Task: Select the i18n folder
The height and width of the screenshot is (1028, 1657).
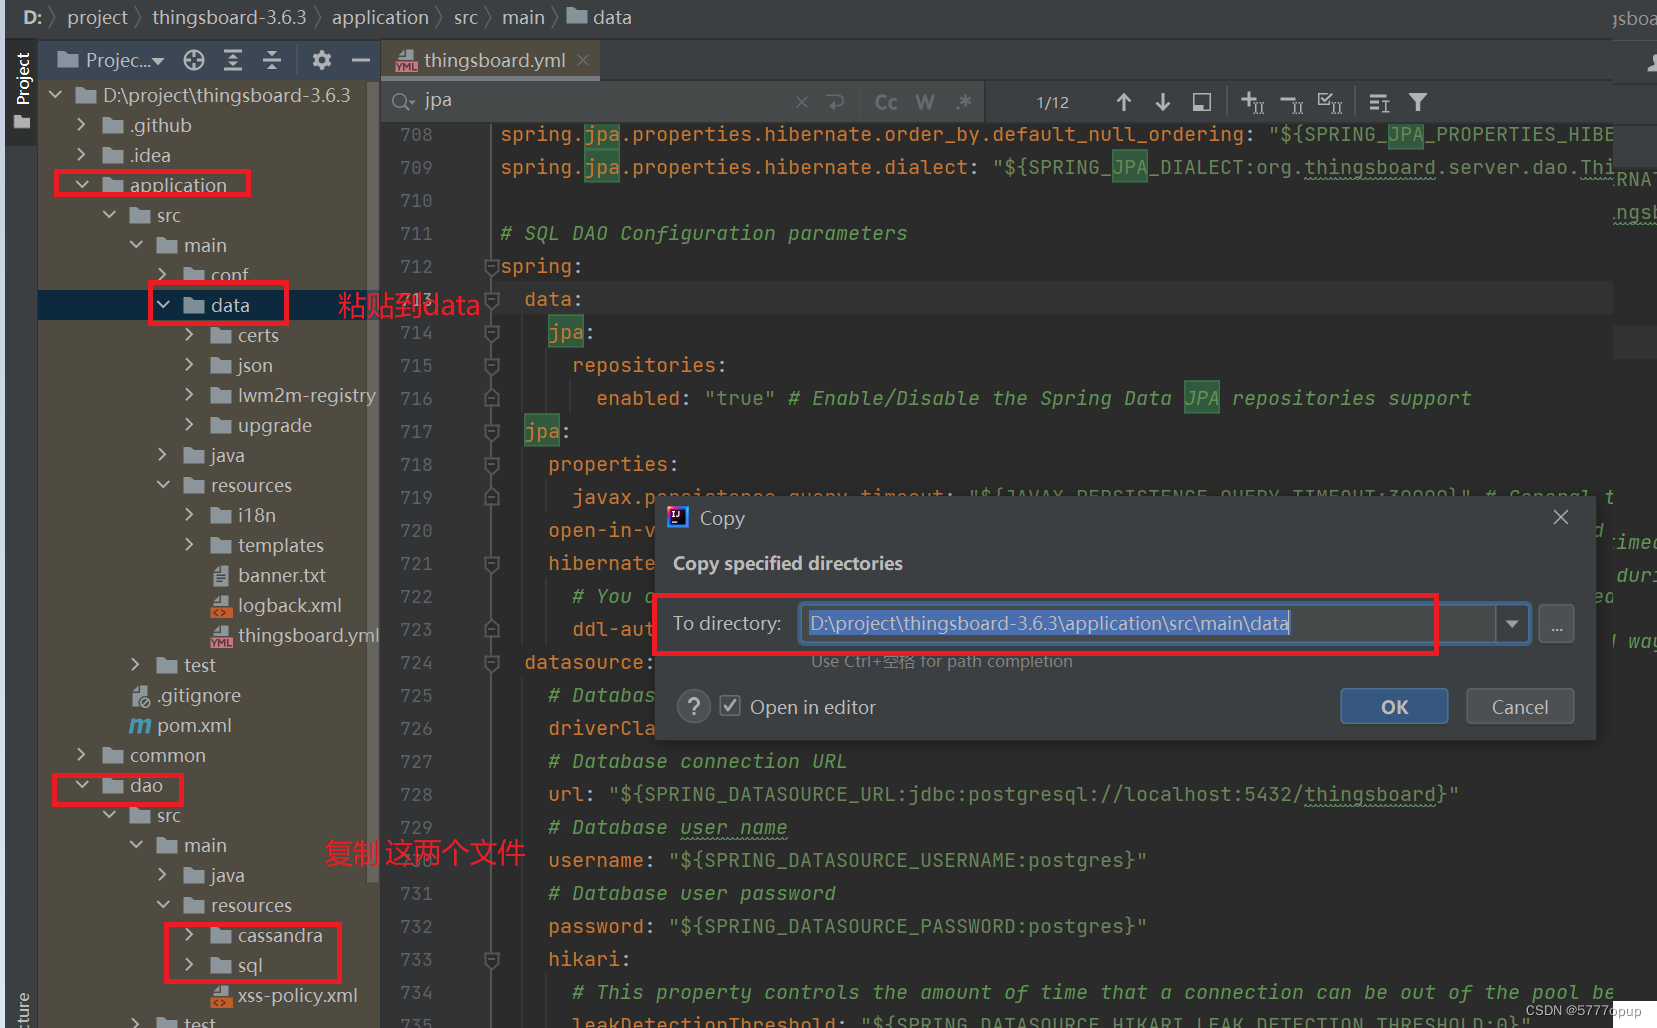Action: (x=244, y=515)
